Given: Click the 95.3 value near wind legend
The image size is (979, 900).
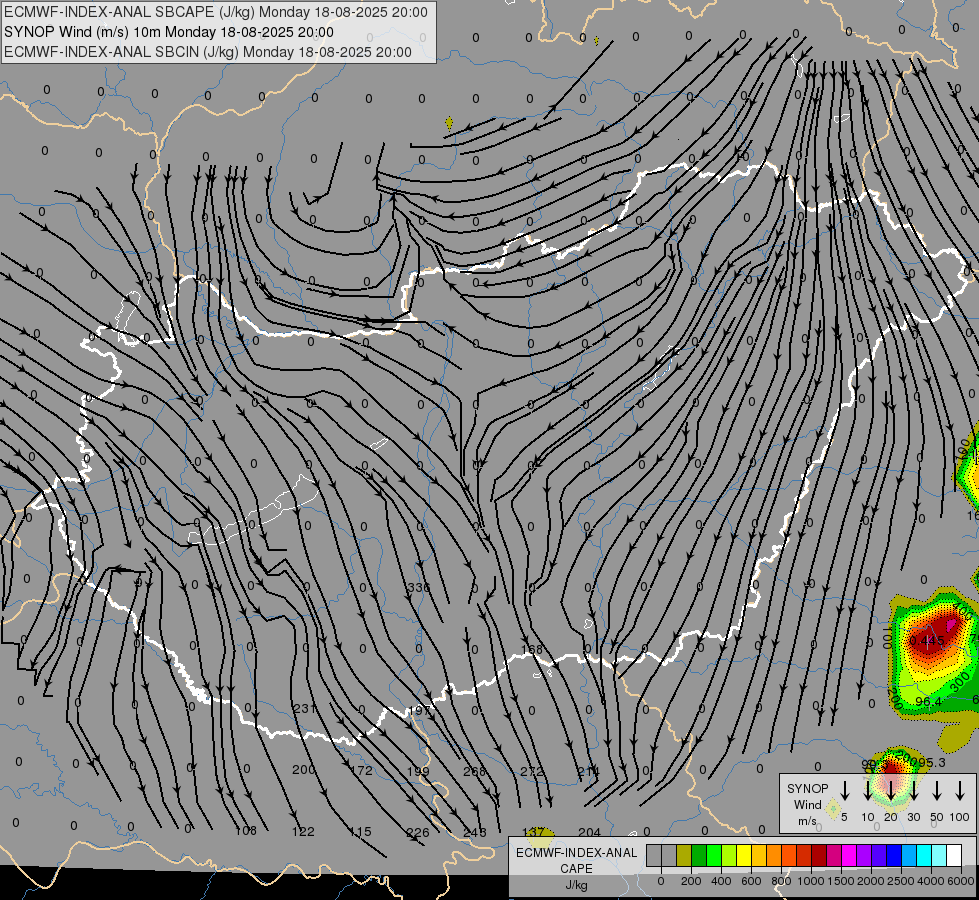Looking at the screenshot, I should coord(932,763).
